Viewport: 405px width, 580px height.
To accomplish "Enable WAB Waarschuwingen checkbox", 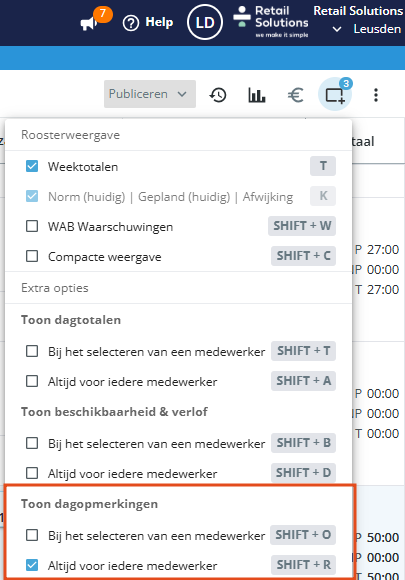I will 32,226.
